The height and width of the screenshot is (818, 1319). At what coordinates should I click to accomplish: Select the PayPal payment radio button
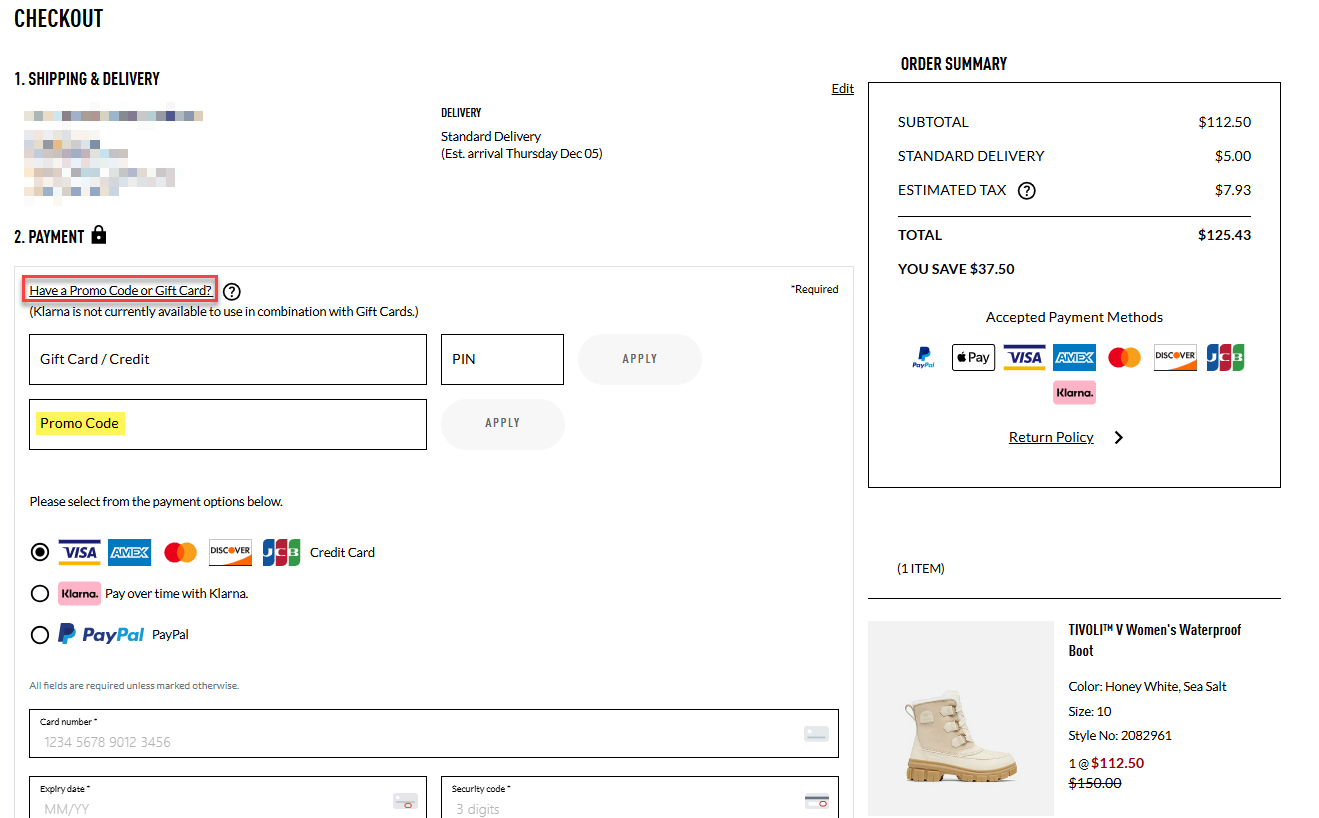pyautogui.click(x=40, y=635)
